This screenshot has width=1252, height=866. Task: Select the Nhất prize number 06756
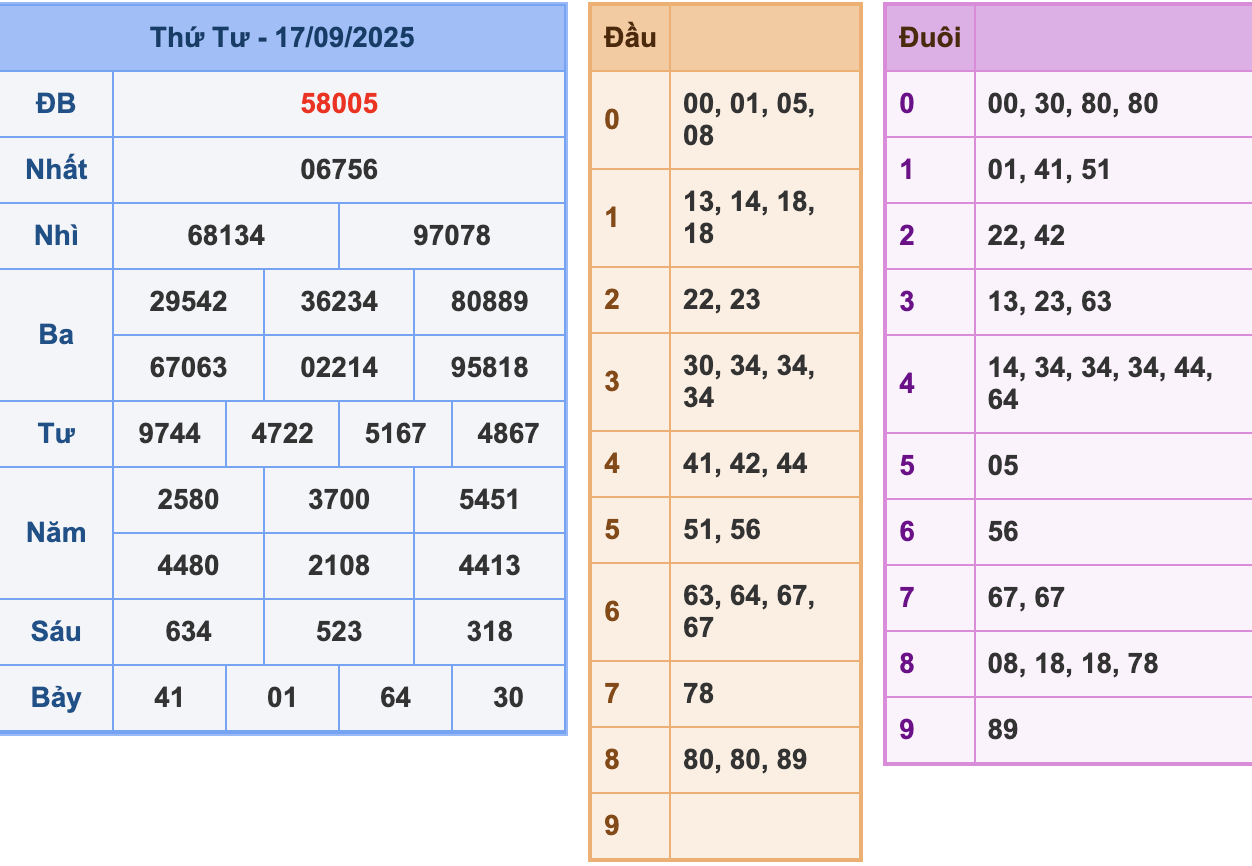(337, 170)
